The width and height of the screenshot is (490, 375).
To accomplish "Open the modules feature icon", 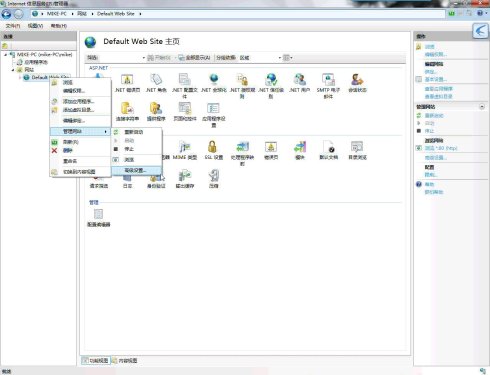I will coord(300,150).
